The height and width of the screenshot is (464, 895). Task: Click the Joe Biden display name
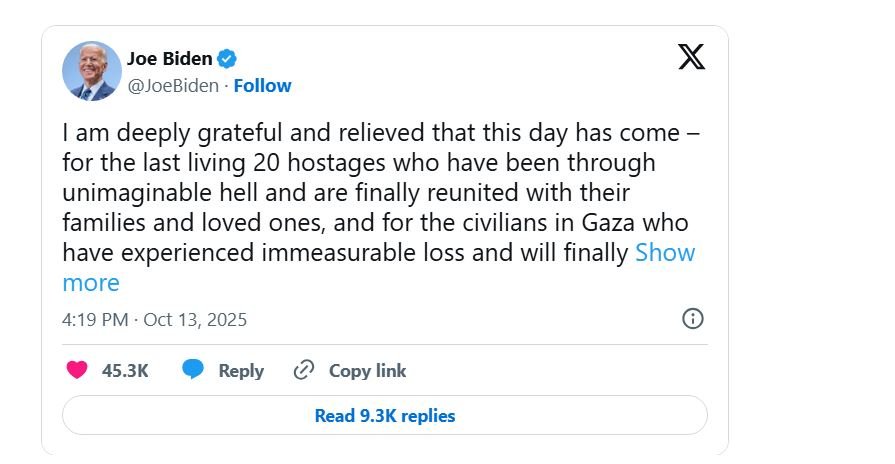pyautogui.click(x=170, y=58)
